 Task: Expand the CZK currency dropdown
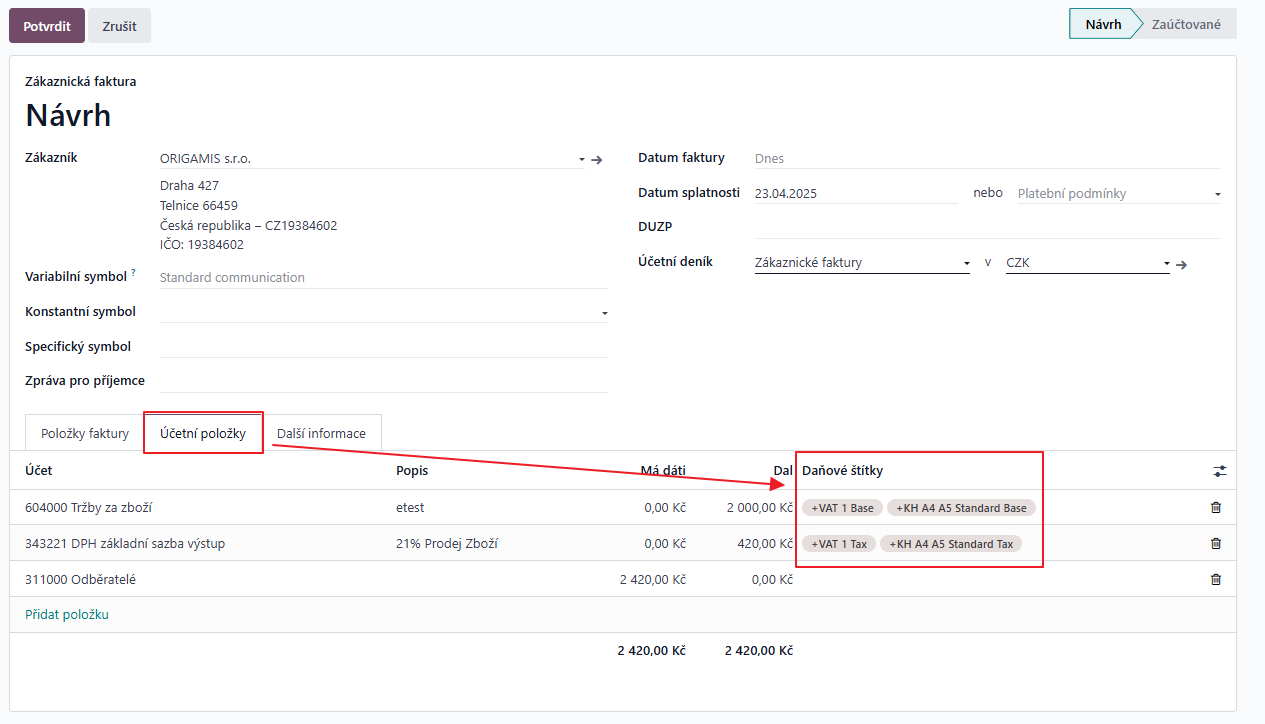(x=1166, y=264)
